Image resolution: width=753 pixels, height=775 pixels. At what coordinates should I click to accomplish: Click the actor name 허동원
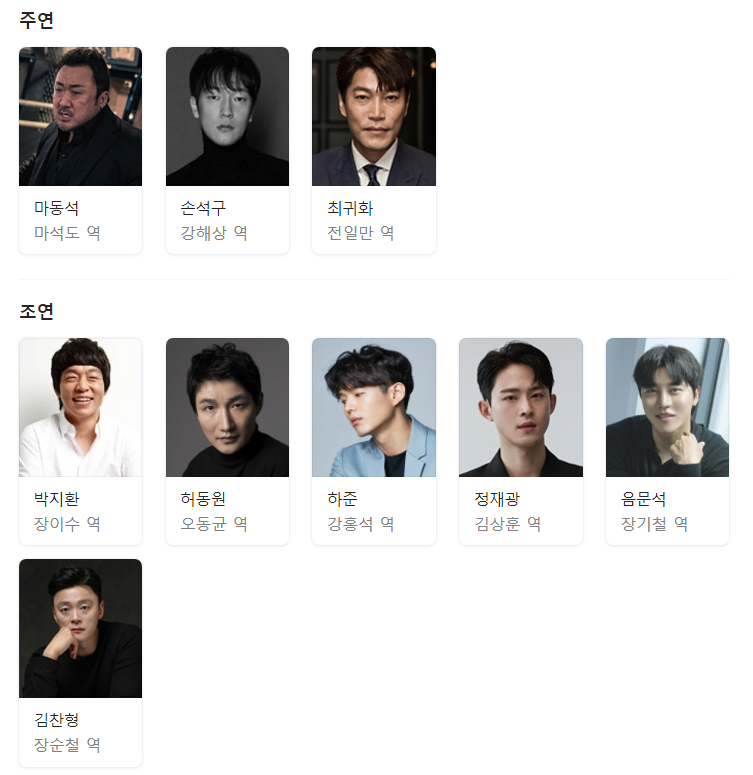[203, 499]
